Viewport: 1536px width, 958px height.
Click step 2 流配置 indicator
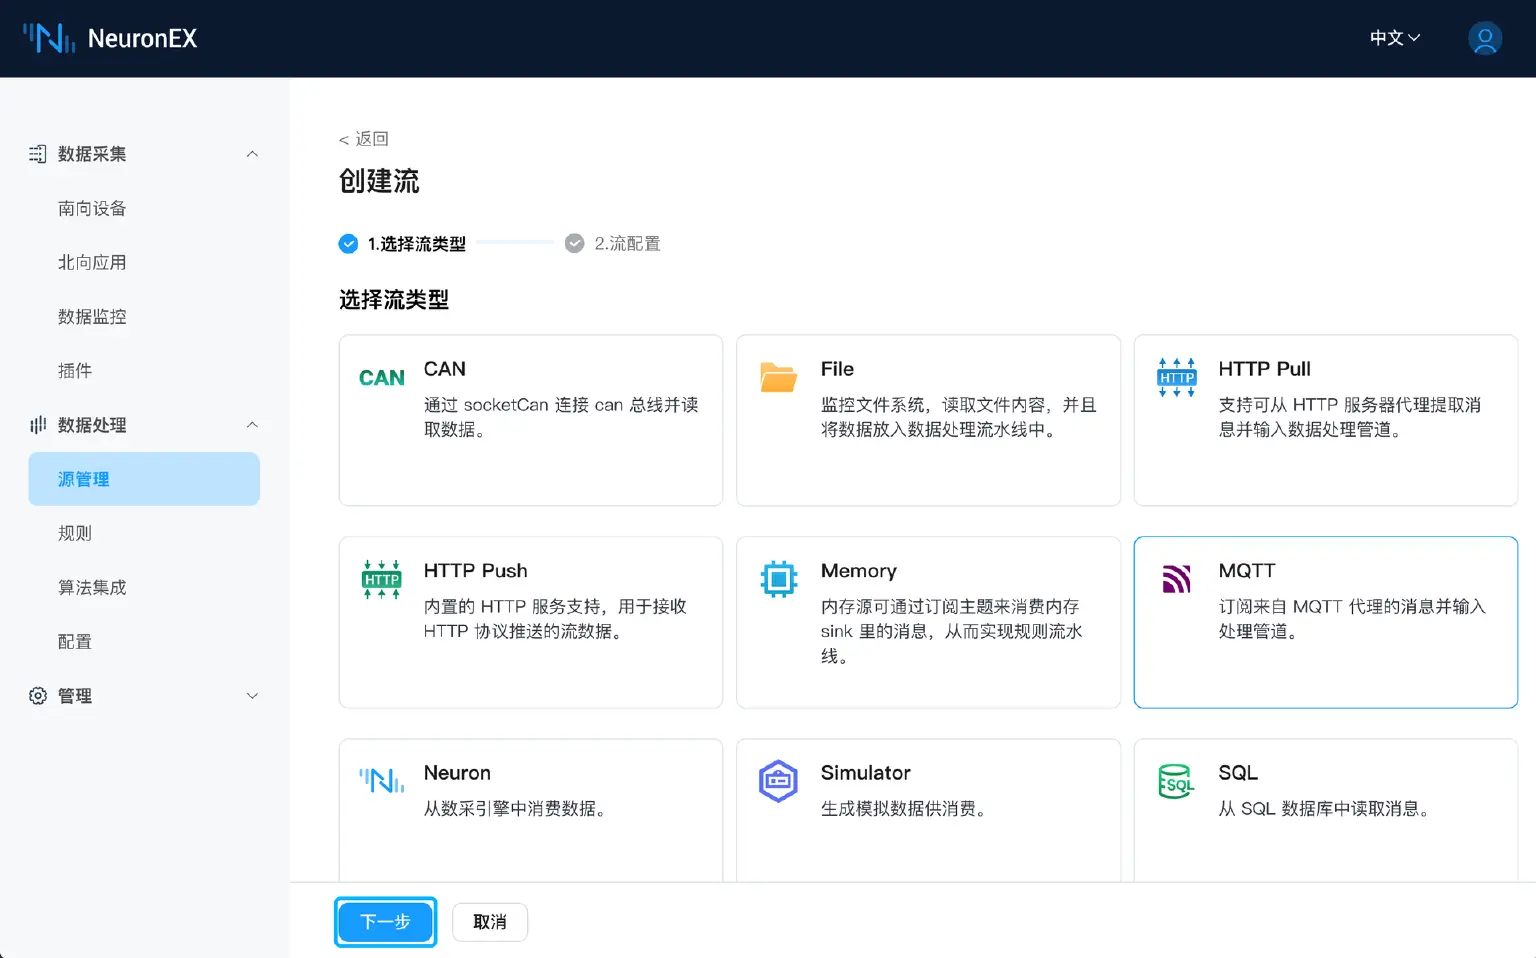613,243
